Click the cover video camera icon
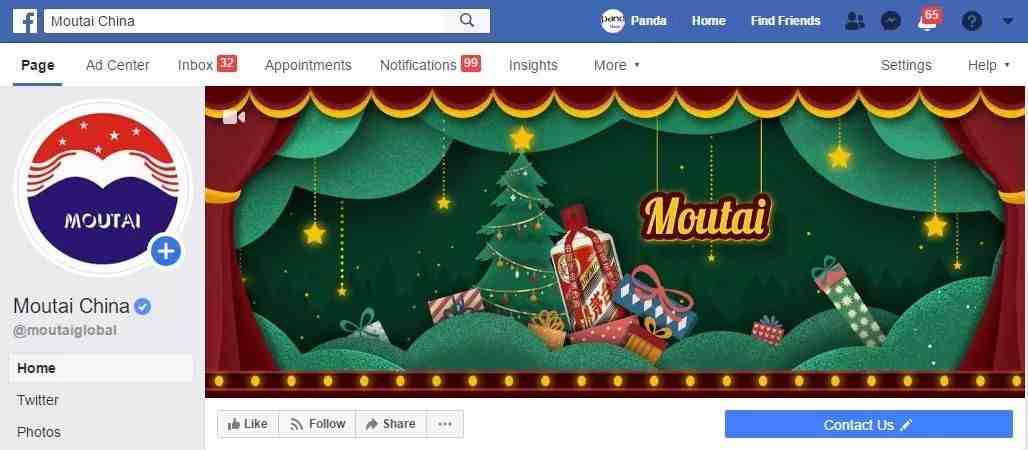1028x450 pixels. (x=233, y=117)
